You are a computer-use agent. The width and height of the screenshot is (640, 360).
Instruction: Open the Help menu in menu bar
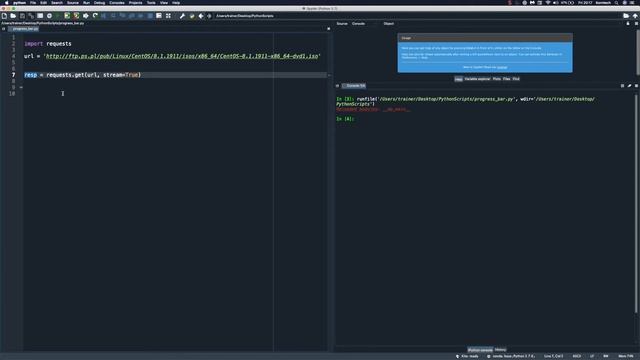click(176, 2)
